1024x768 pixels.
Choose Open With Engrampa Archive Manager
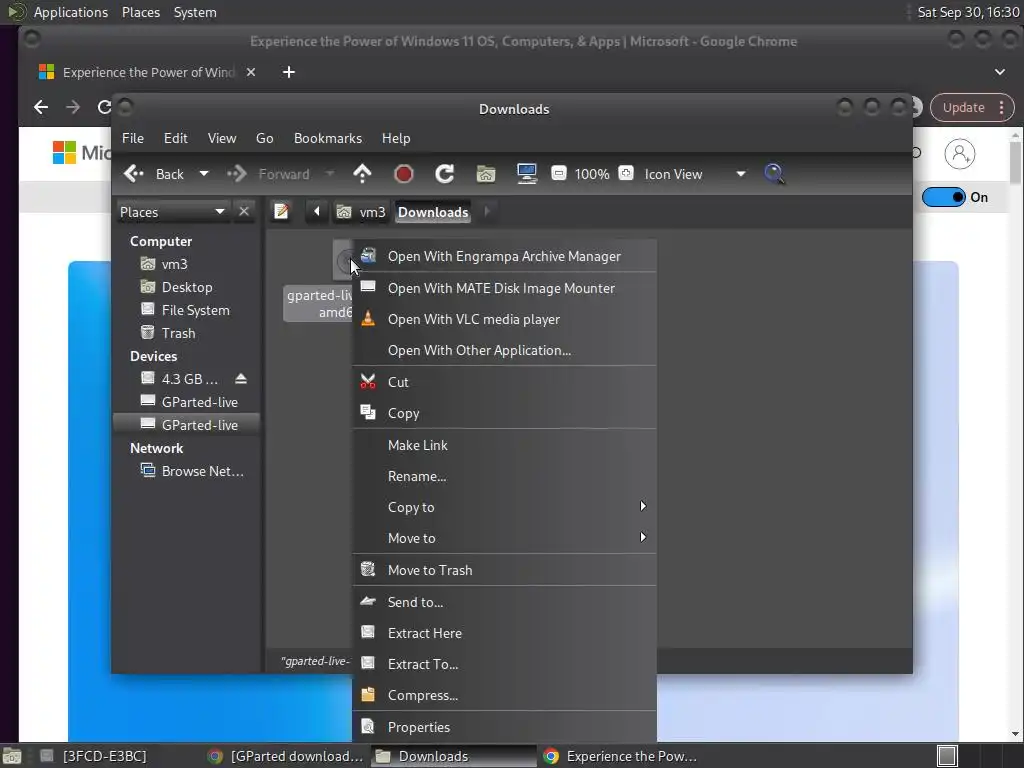(504, 256)
